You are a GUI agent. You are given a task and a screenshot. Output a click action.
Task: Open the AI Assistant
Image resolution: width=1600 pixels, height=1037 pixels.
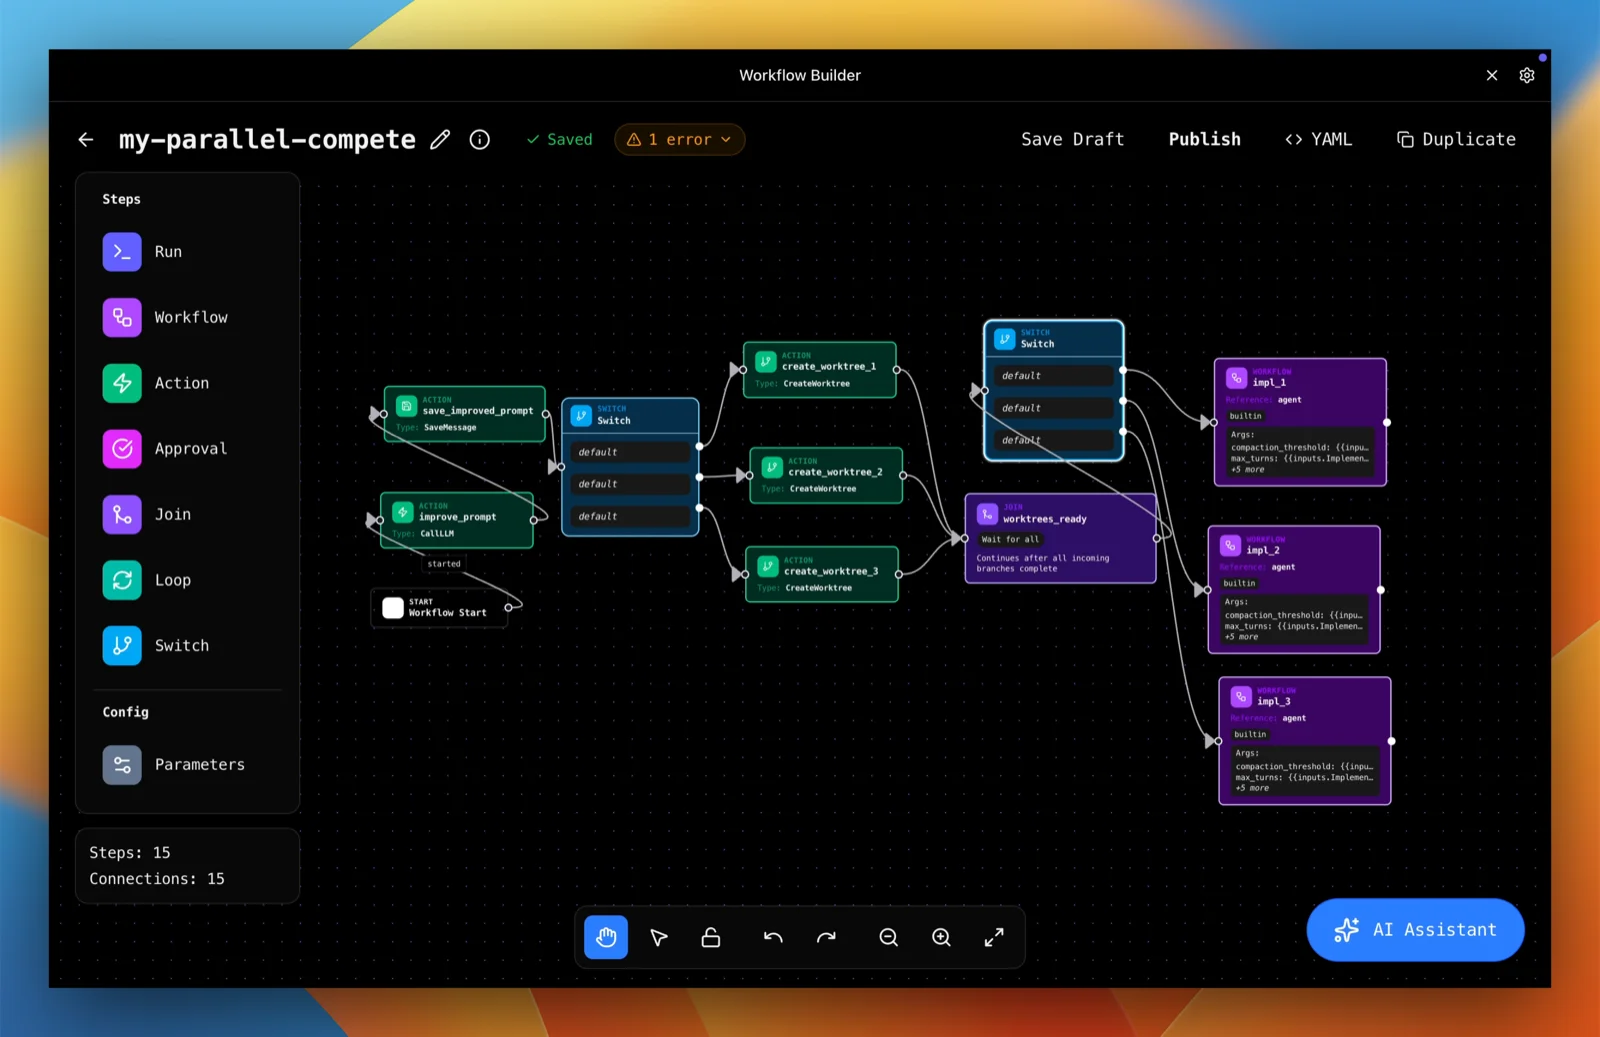coord(1416,930)
